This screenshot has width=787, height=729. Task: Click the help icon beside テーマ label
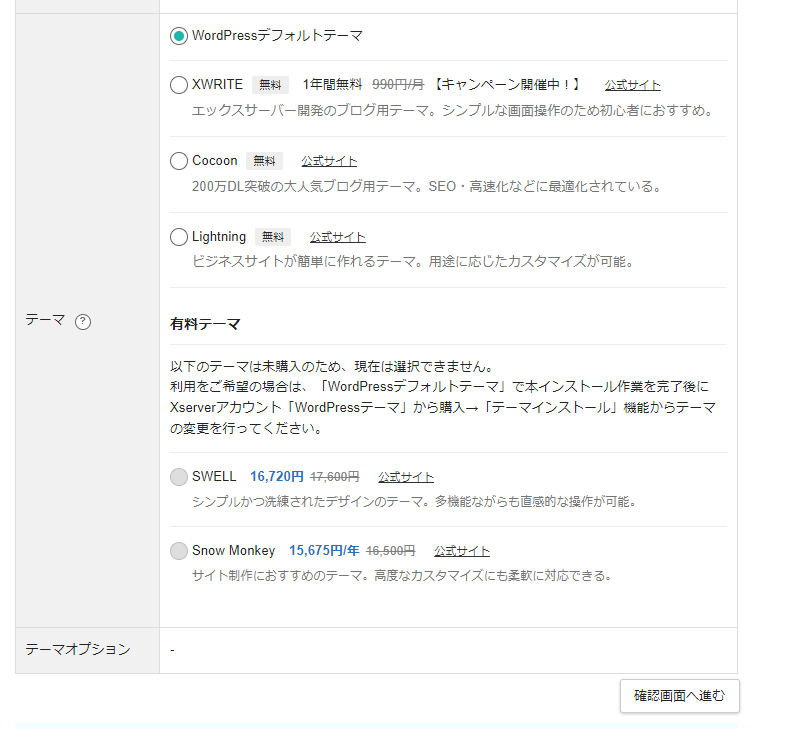tap(83, 321)
